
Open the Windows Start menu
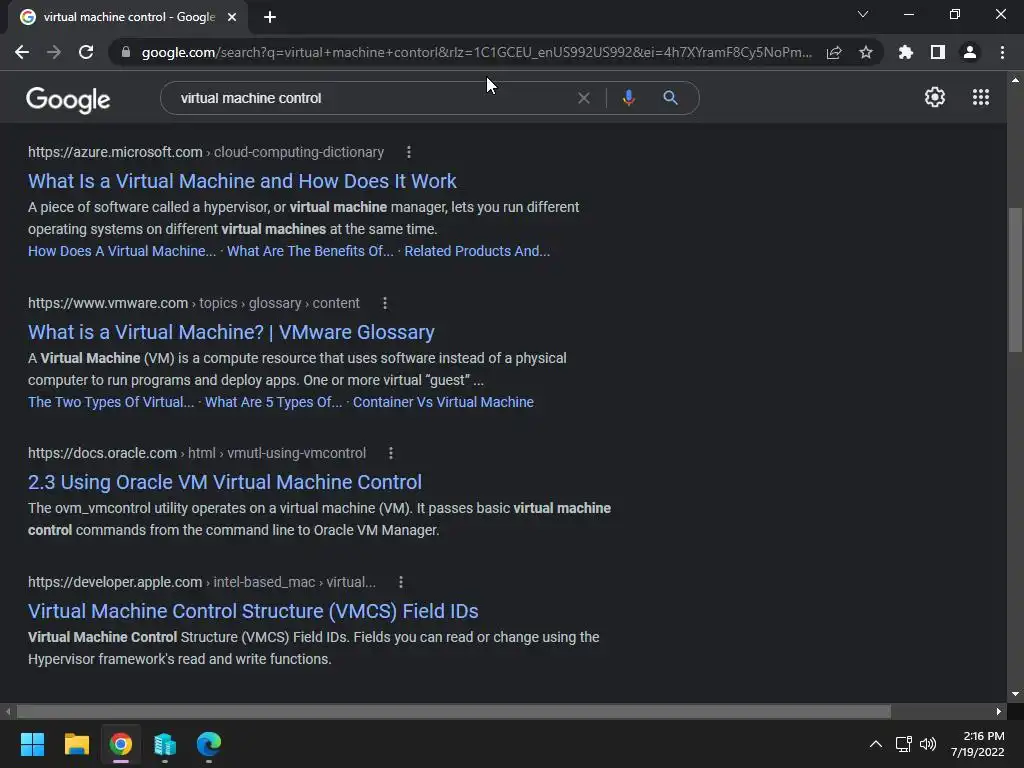pyautogui.click(x=32, y=744)
